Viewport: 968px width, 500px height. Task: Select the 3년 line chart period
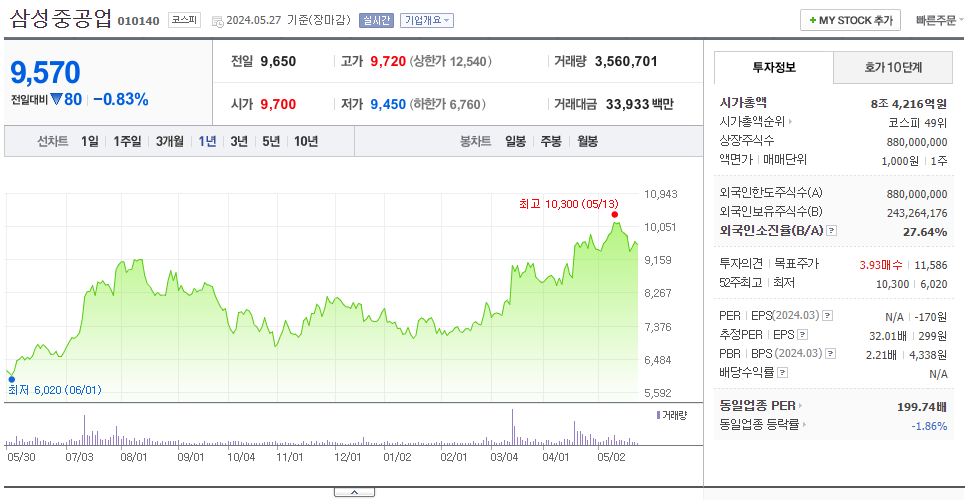239,141
